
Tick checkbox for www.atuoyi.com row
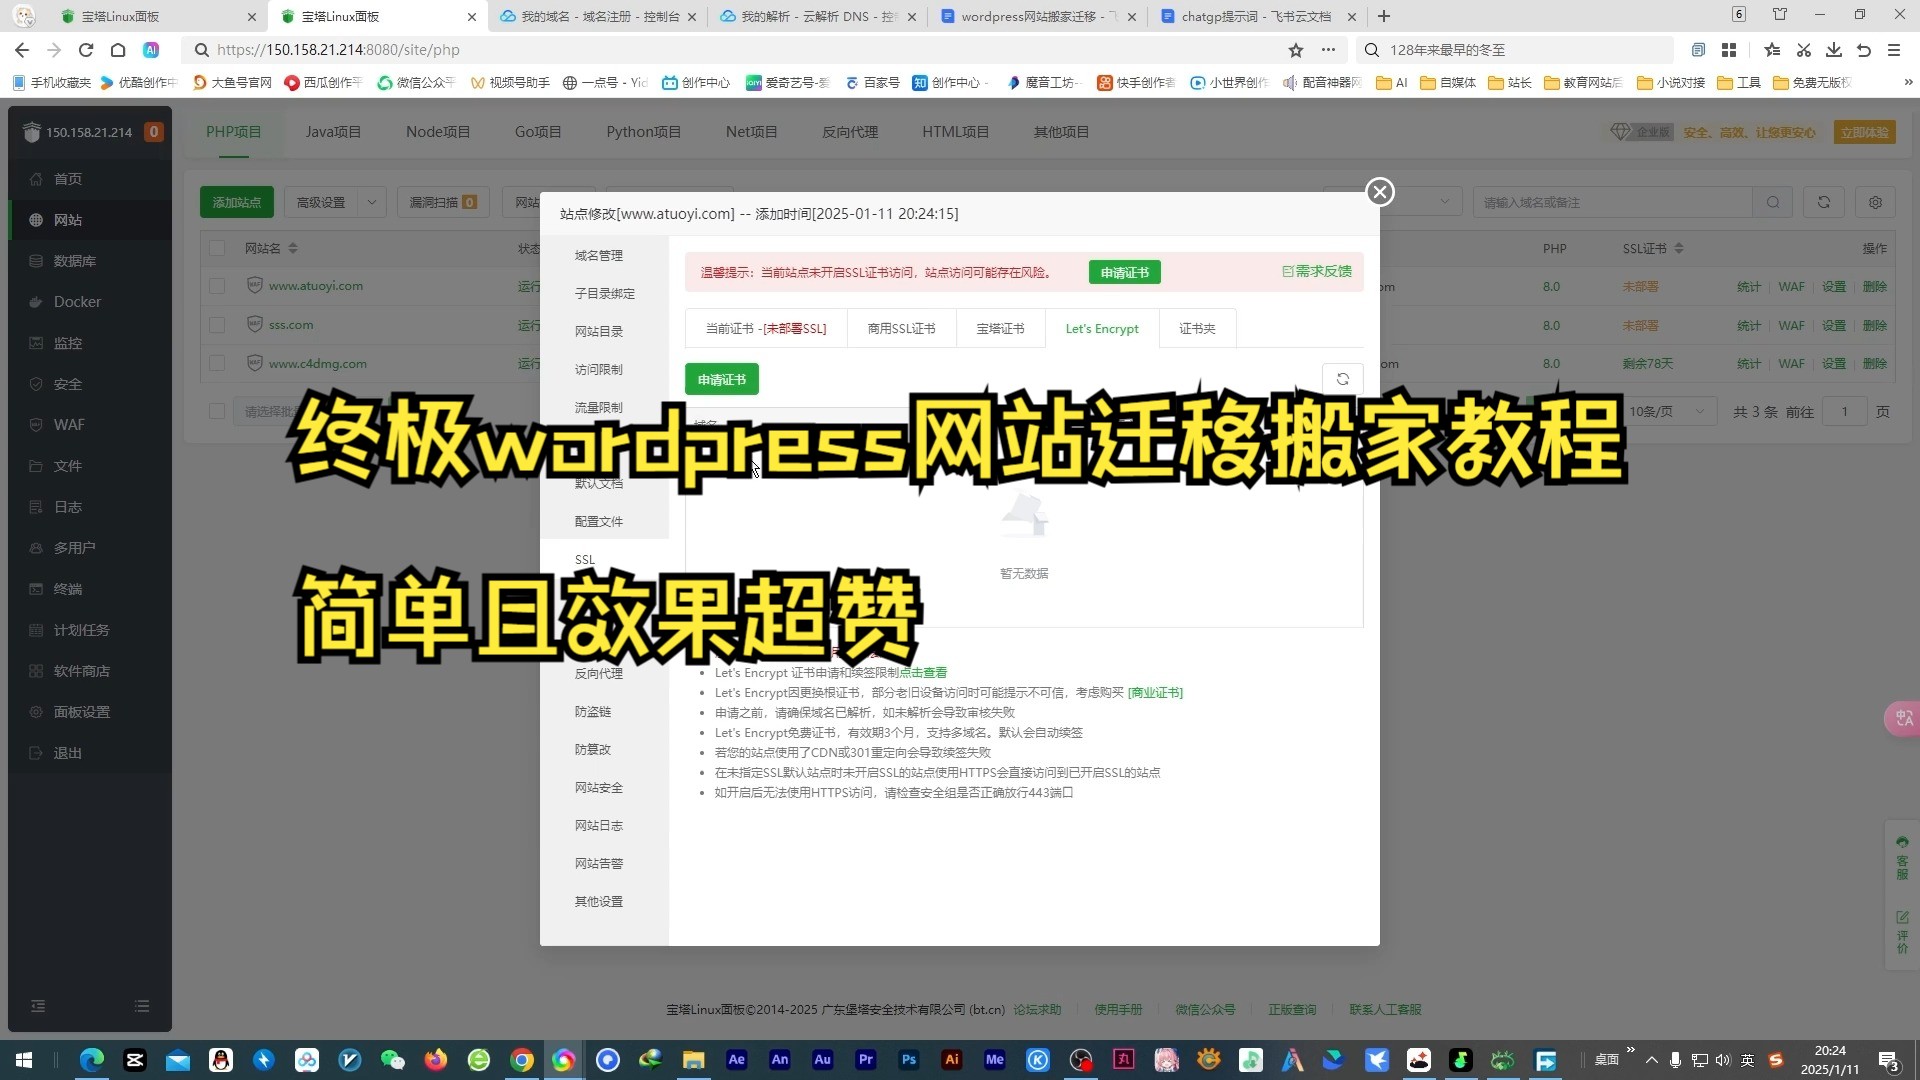coord(217,286)
